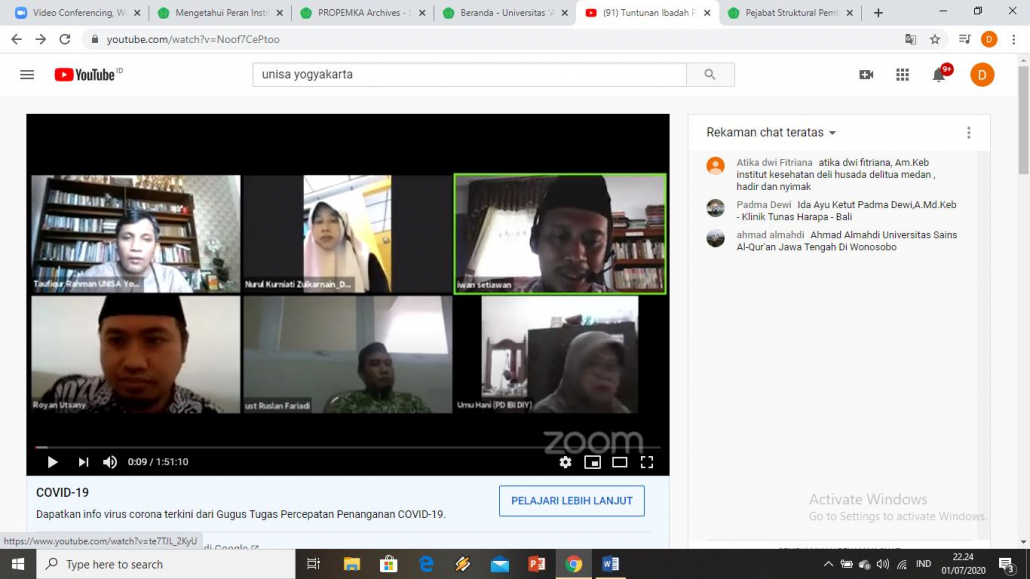1030x579 pixels.
Task: Enter full screen video mode
Action: (647, 462)
